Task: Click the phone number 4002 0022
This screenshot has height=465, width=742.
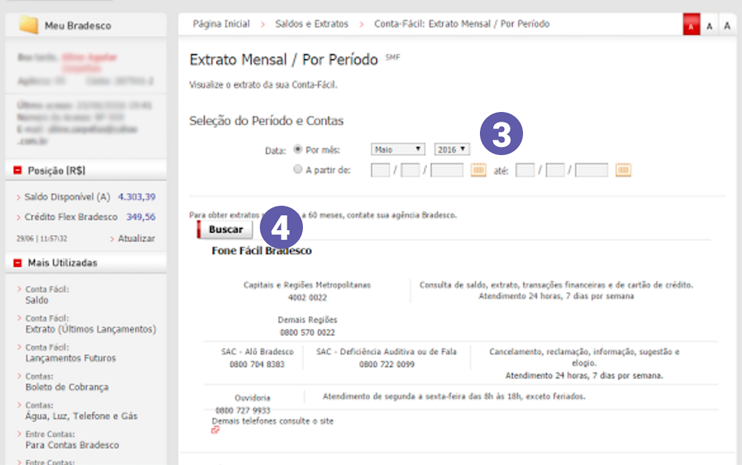Action: pyautogui.click(x=307, y=298)
